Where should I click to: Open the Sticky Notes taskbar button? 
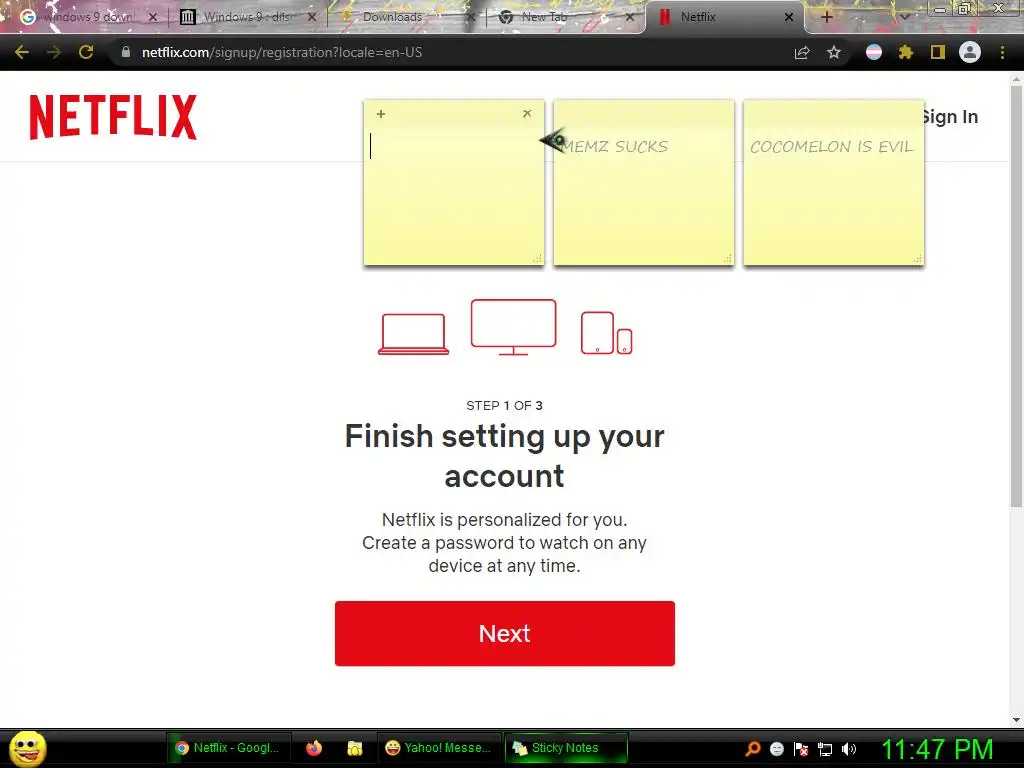pos(566,748)
